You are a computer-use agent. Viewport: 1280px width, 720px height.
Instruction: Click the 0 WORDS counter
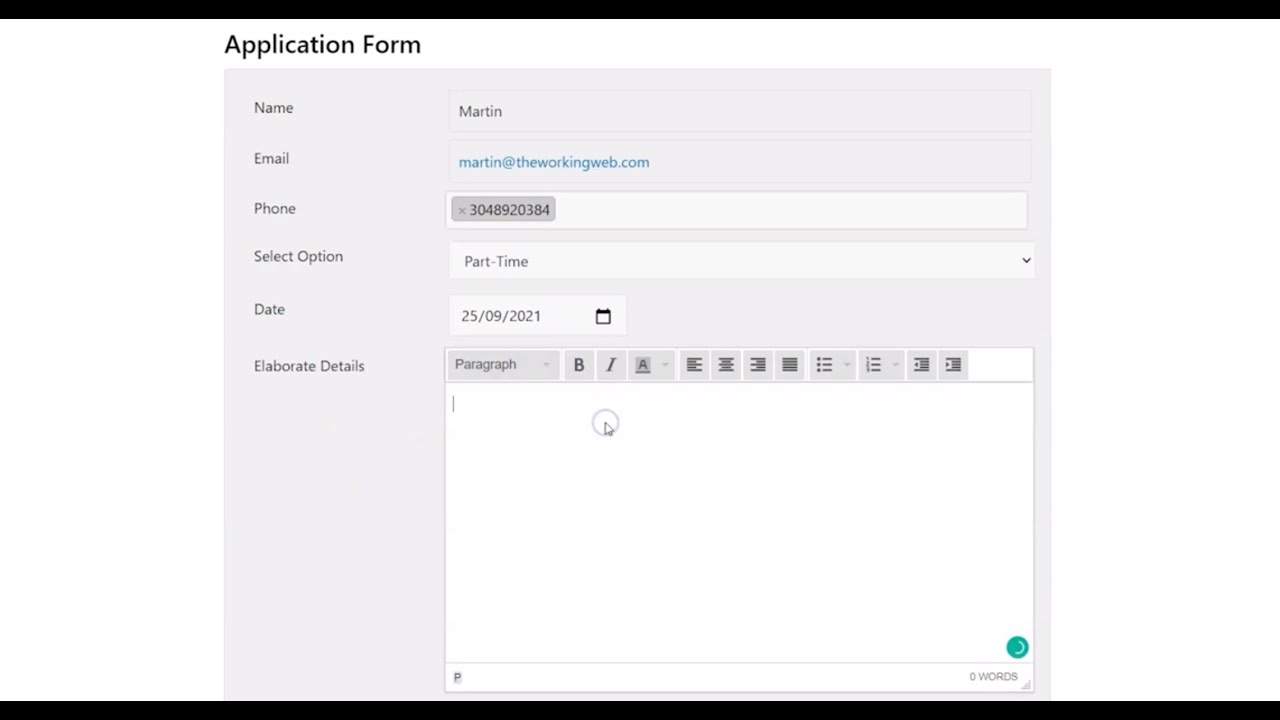[993, 677]
